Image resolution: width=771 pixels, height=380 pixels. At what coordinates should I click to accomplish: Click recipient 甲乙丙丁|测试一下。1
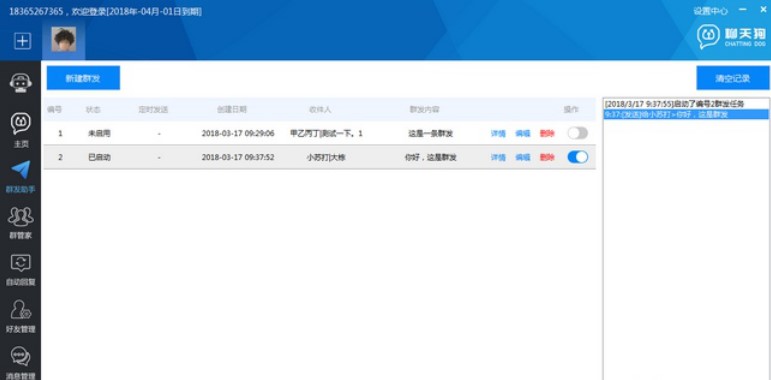pos(326,134)
